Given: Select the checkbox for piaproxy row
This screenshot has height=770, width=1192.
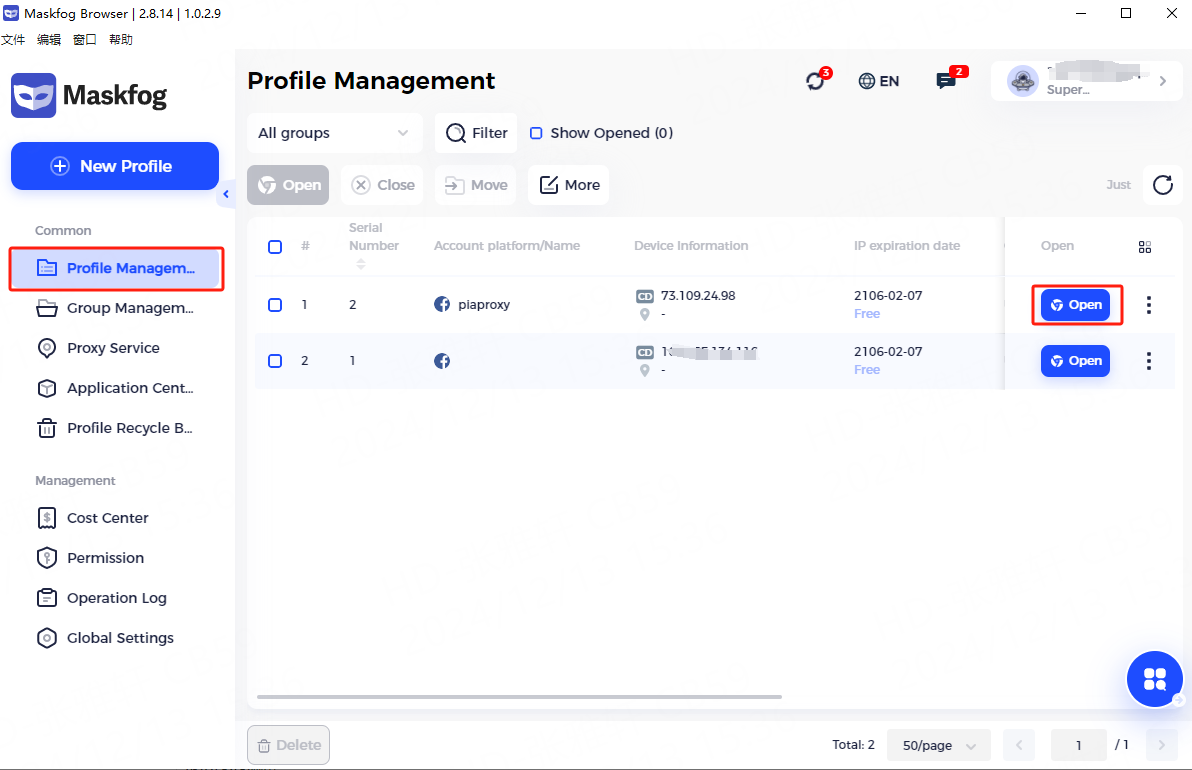Looking at the screenshot, I should [275, 305].
